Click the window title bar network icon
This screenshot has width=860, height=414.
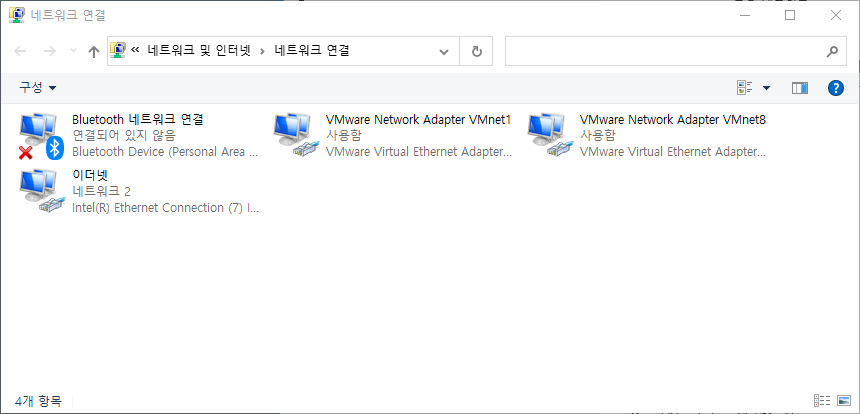click(16, 15)
